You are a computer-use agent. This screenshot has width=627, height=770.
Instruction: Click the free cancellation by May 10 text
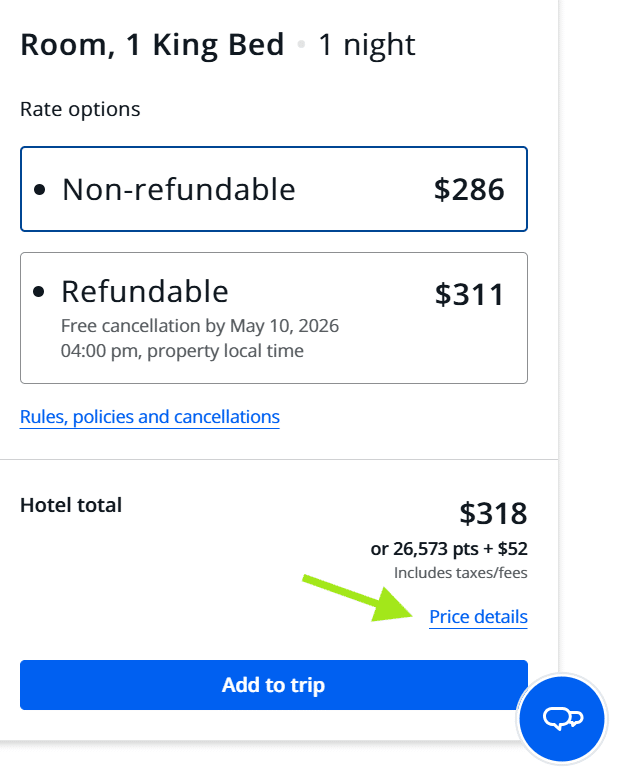pyautogui.click(x=200, y=326)
